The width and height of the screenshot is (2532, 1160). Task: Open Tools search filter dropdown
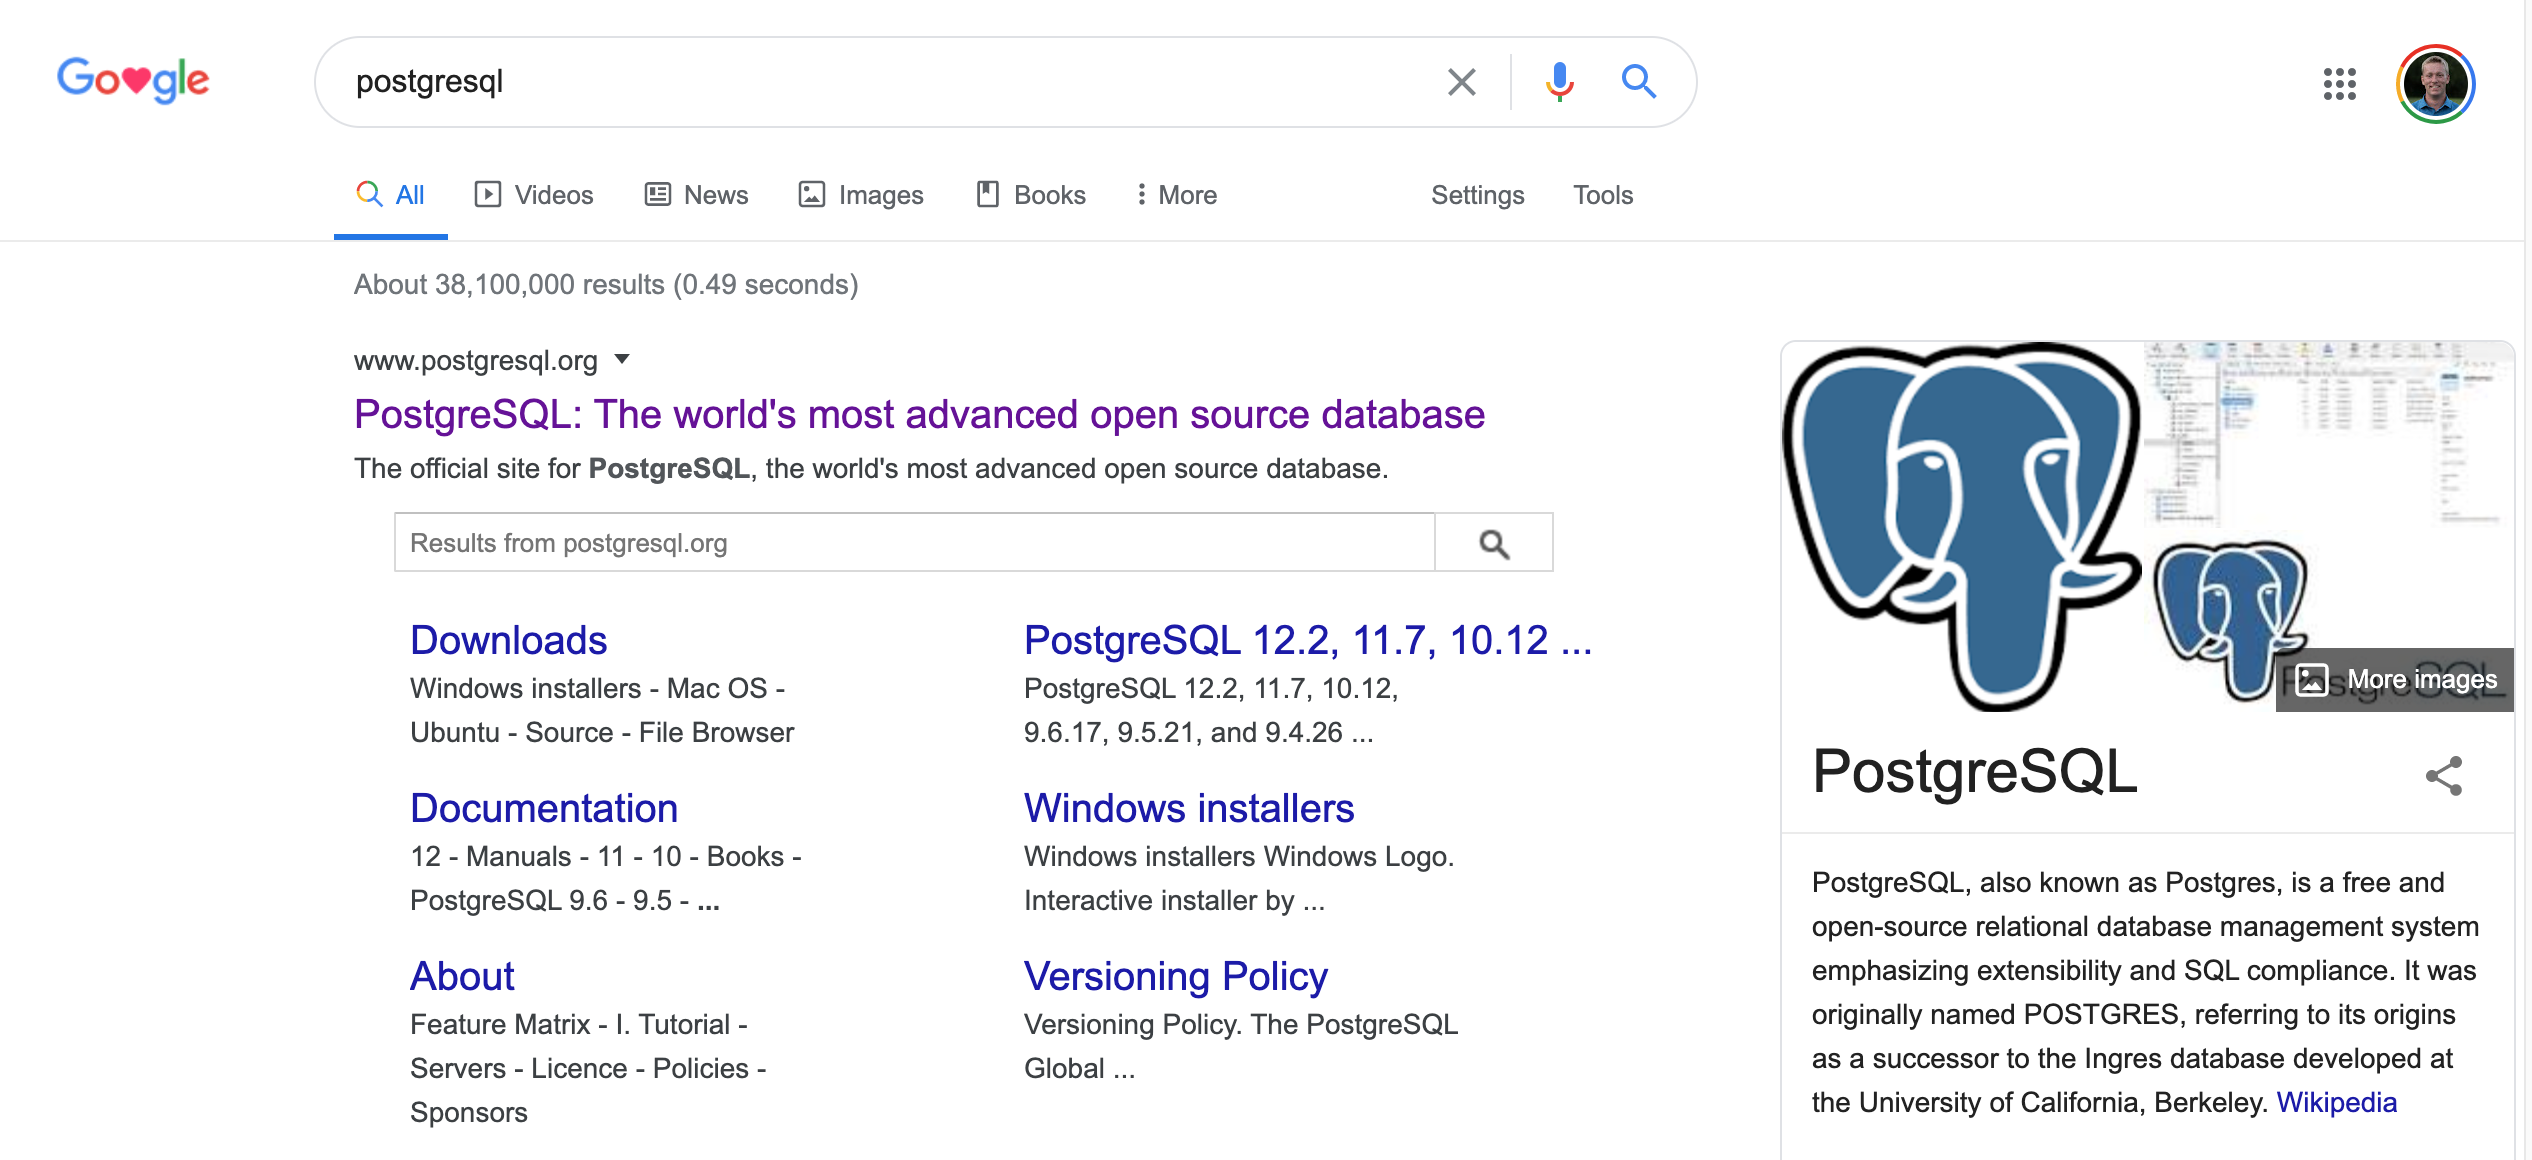pos(1602,195)
